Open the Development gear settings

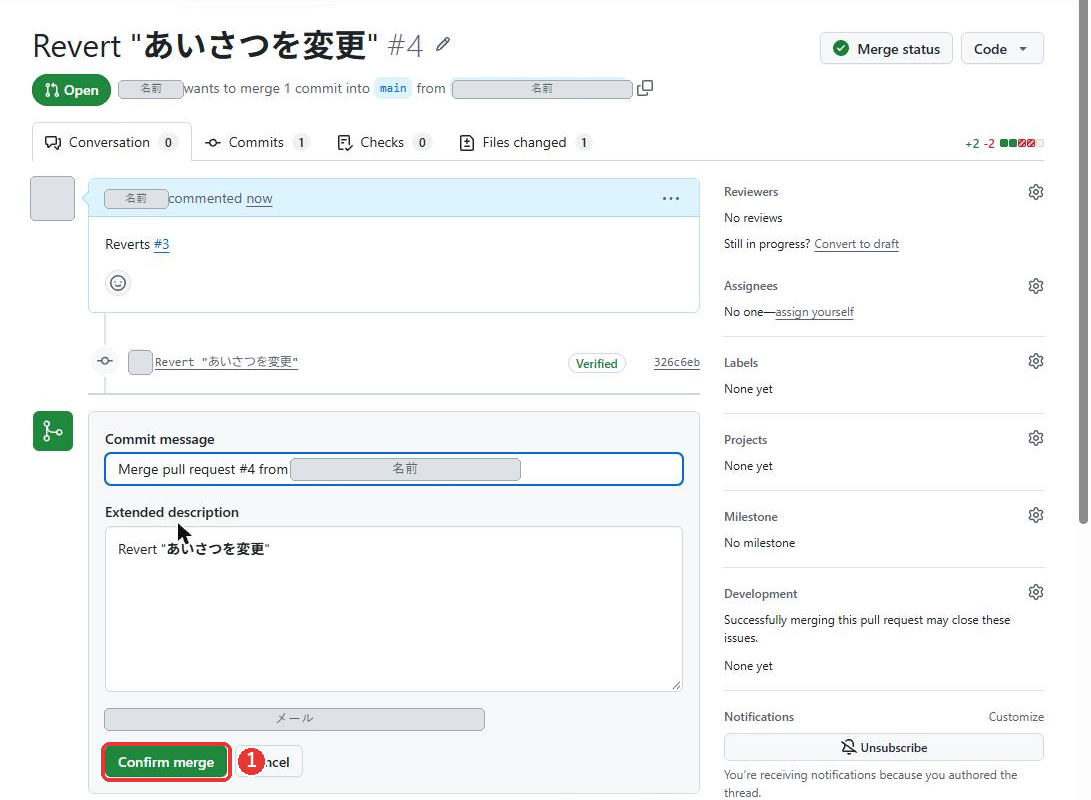tap(1035, 592)
